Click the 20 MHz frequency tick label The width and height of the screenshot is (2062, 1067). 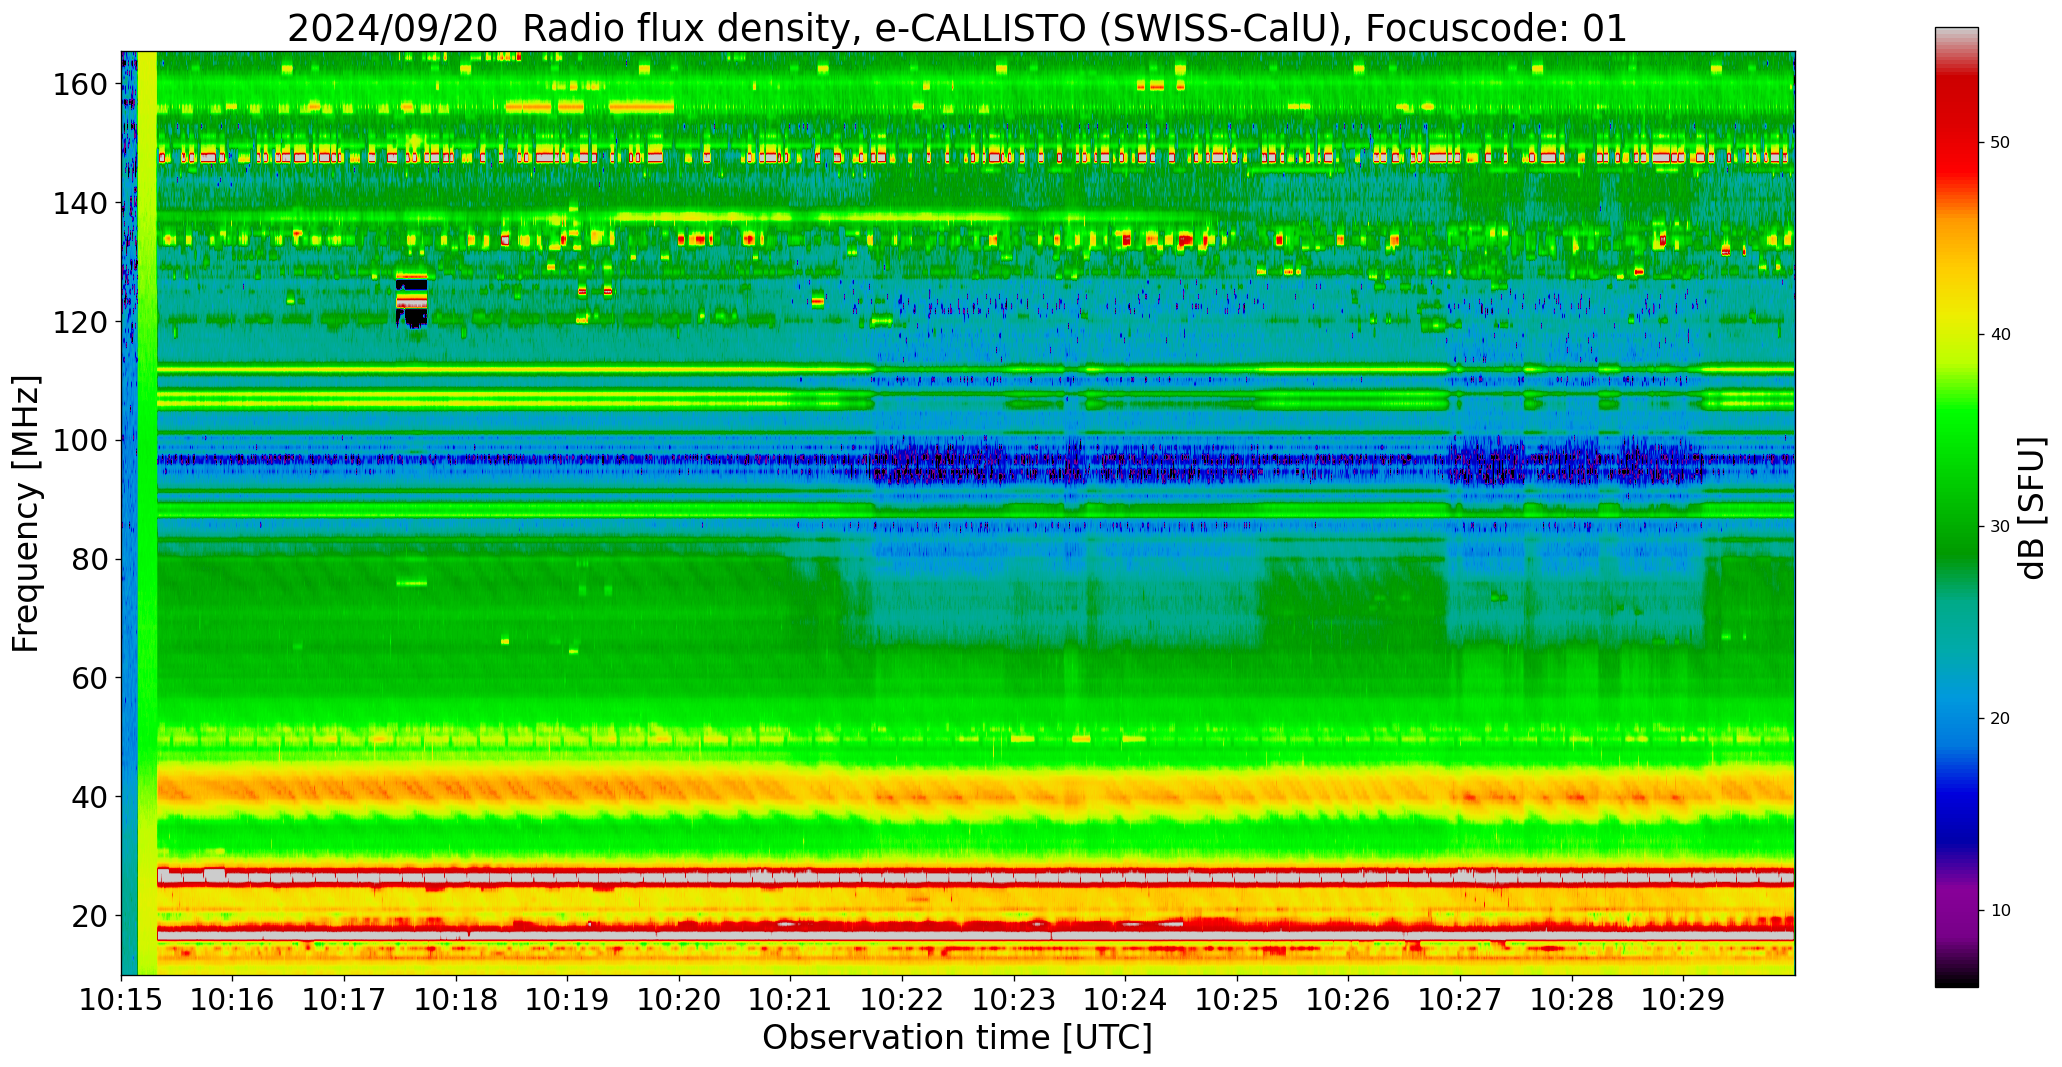[90, 915]
